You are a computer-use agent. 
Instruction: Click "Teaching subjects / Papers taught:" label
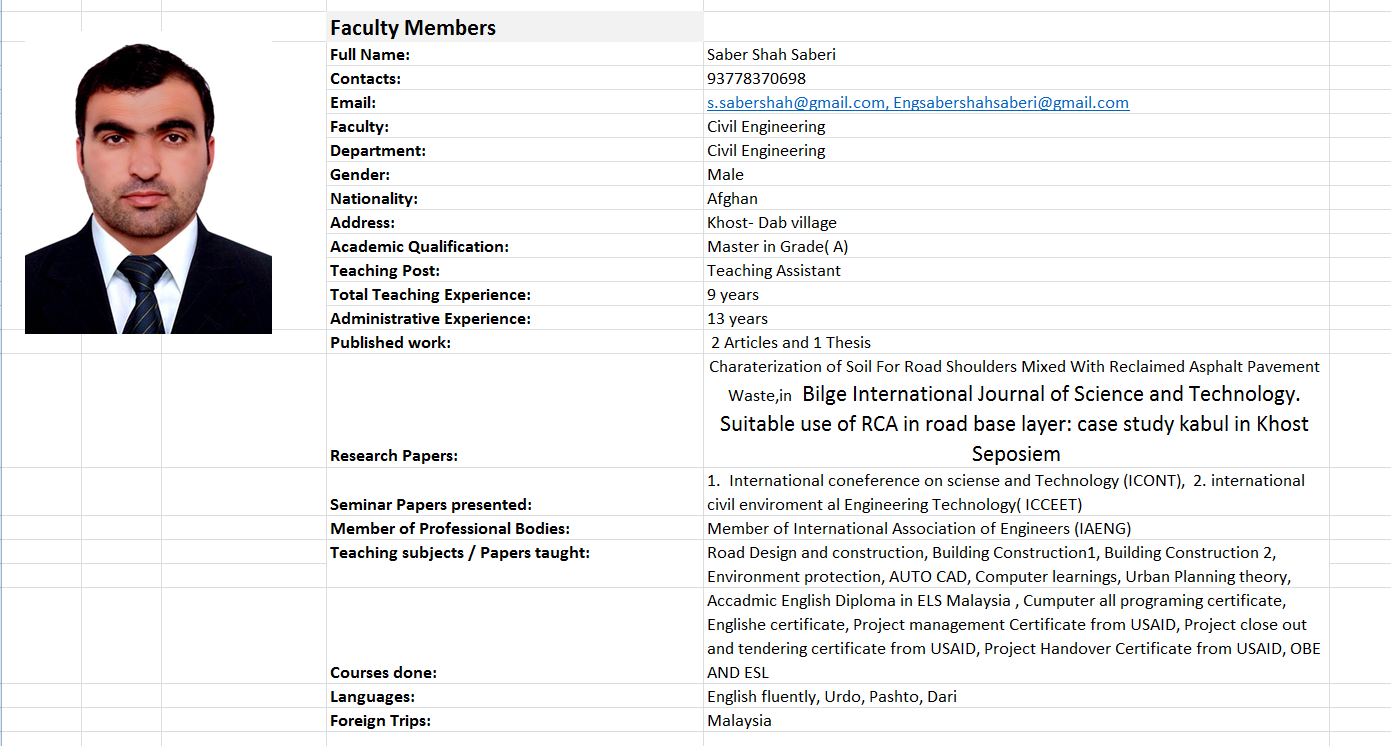(460, 553)
